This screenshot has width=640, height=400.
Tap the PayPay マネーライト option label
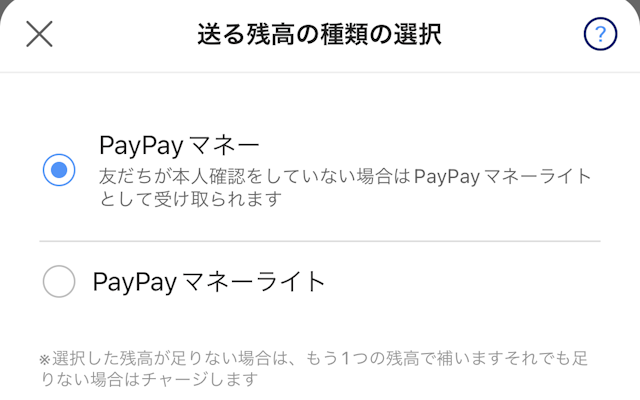[209, 282]
